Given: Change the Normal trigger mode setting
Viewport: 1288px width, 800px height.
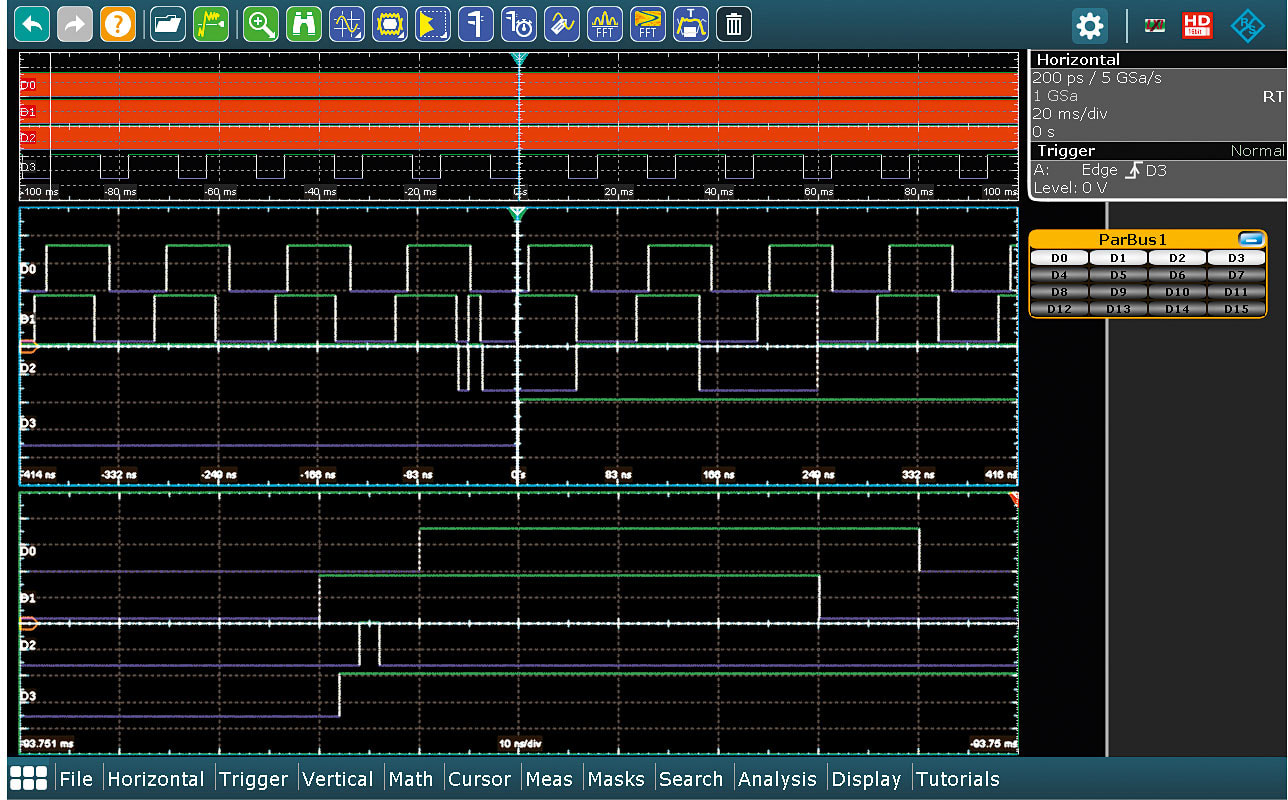Looking at the screenshot, I should (x=1257, y=150).
